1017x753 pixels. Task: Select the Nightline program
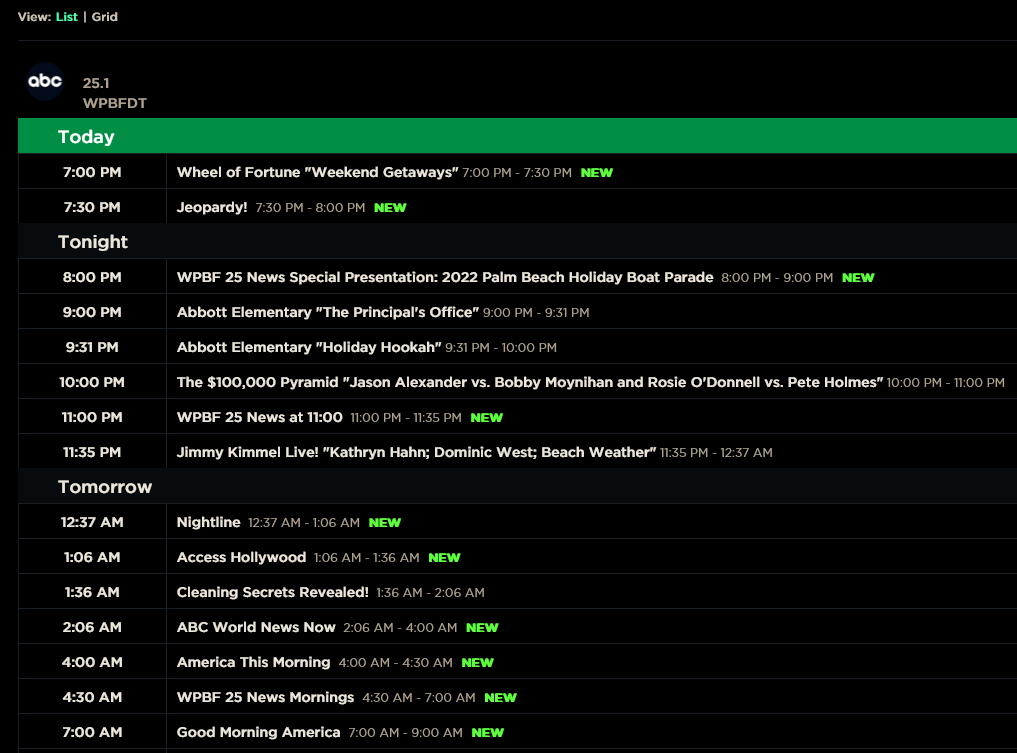pyautogui.click(x=209, y=522)
